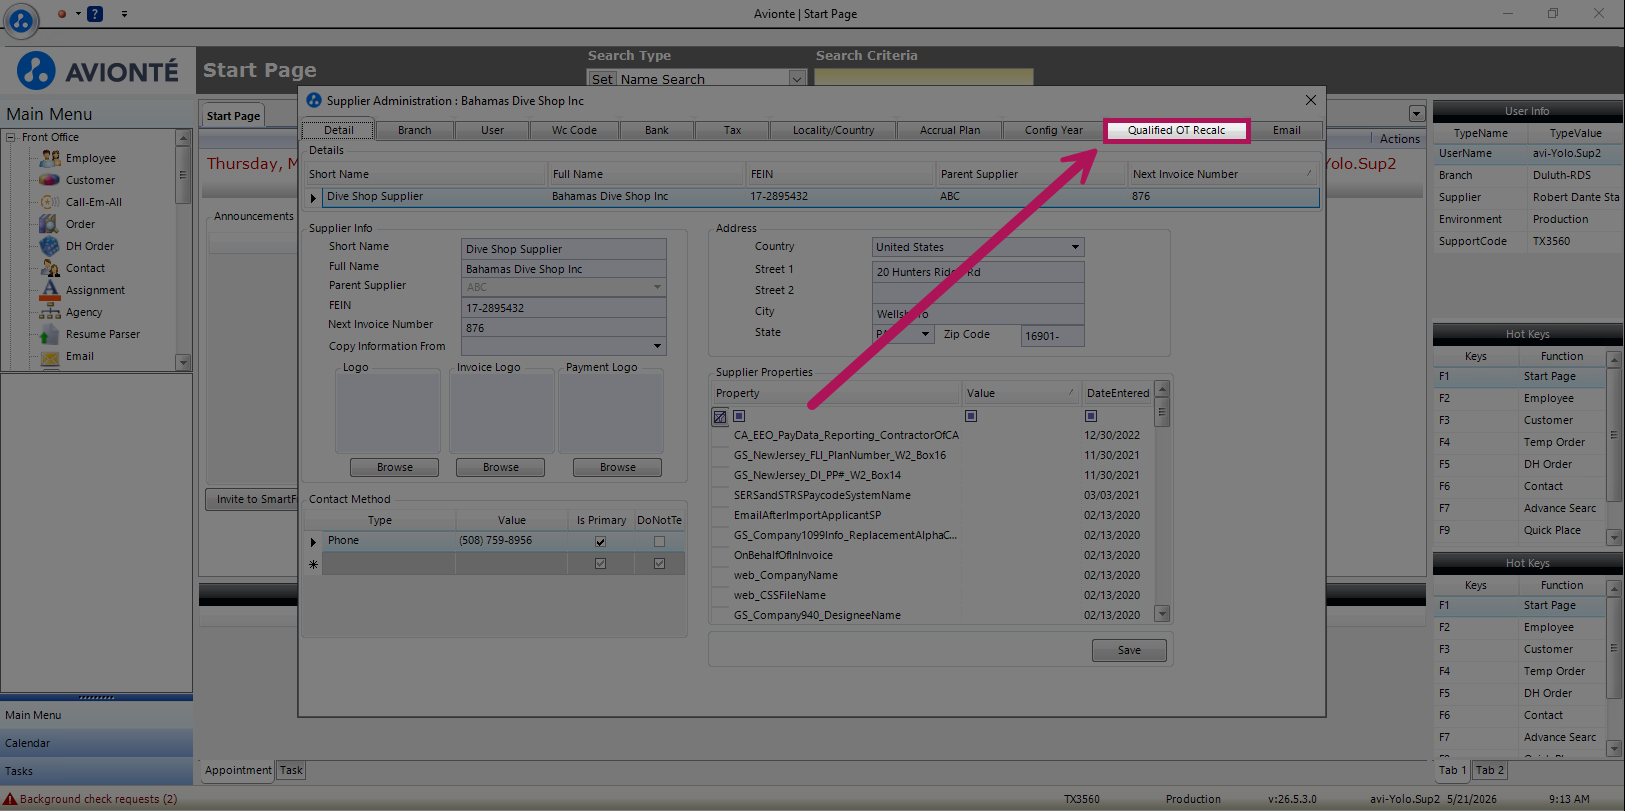Toggle DoNotText checkbox in new row
Screen dimensions: 1625x811
[659, 563]
